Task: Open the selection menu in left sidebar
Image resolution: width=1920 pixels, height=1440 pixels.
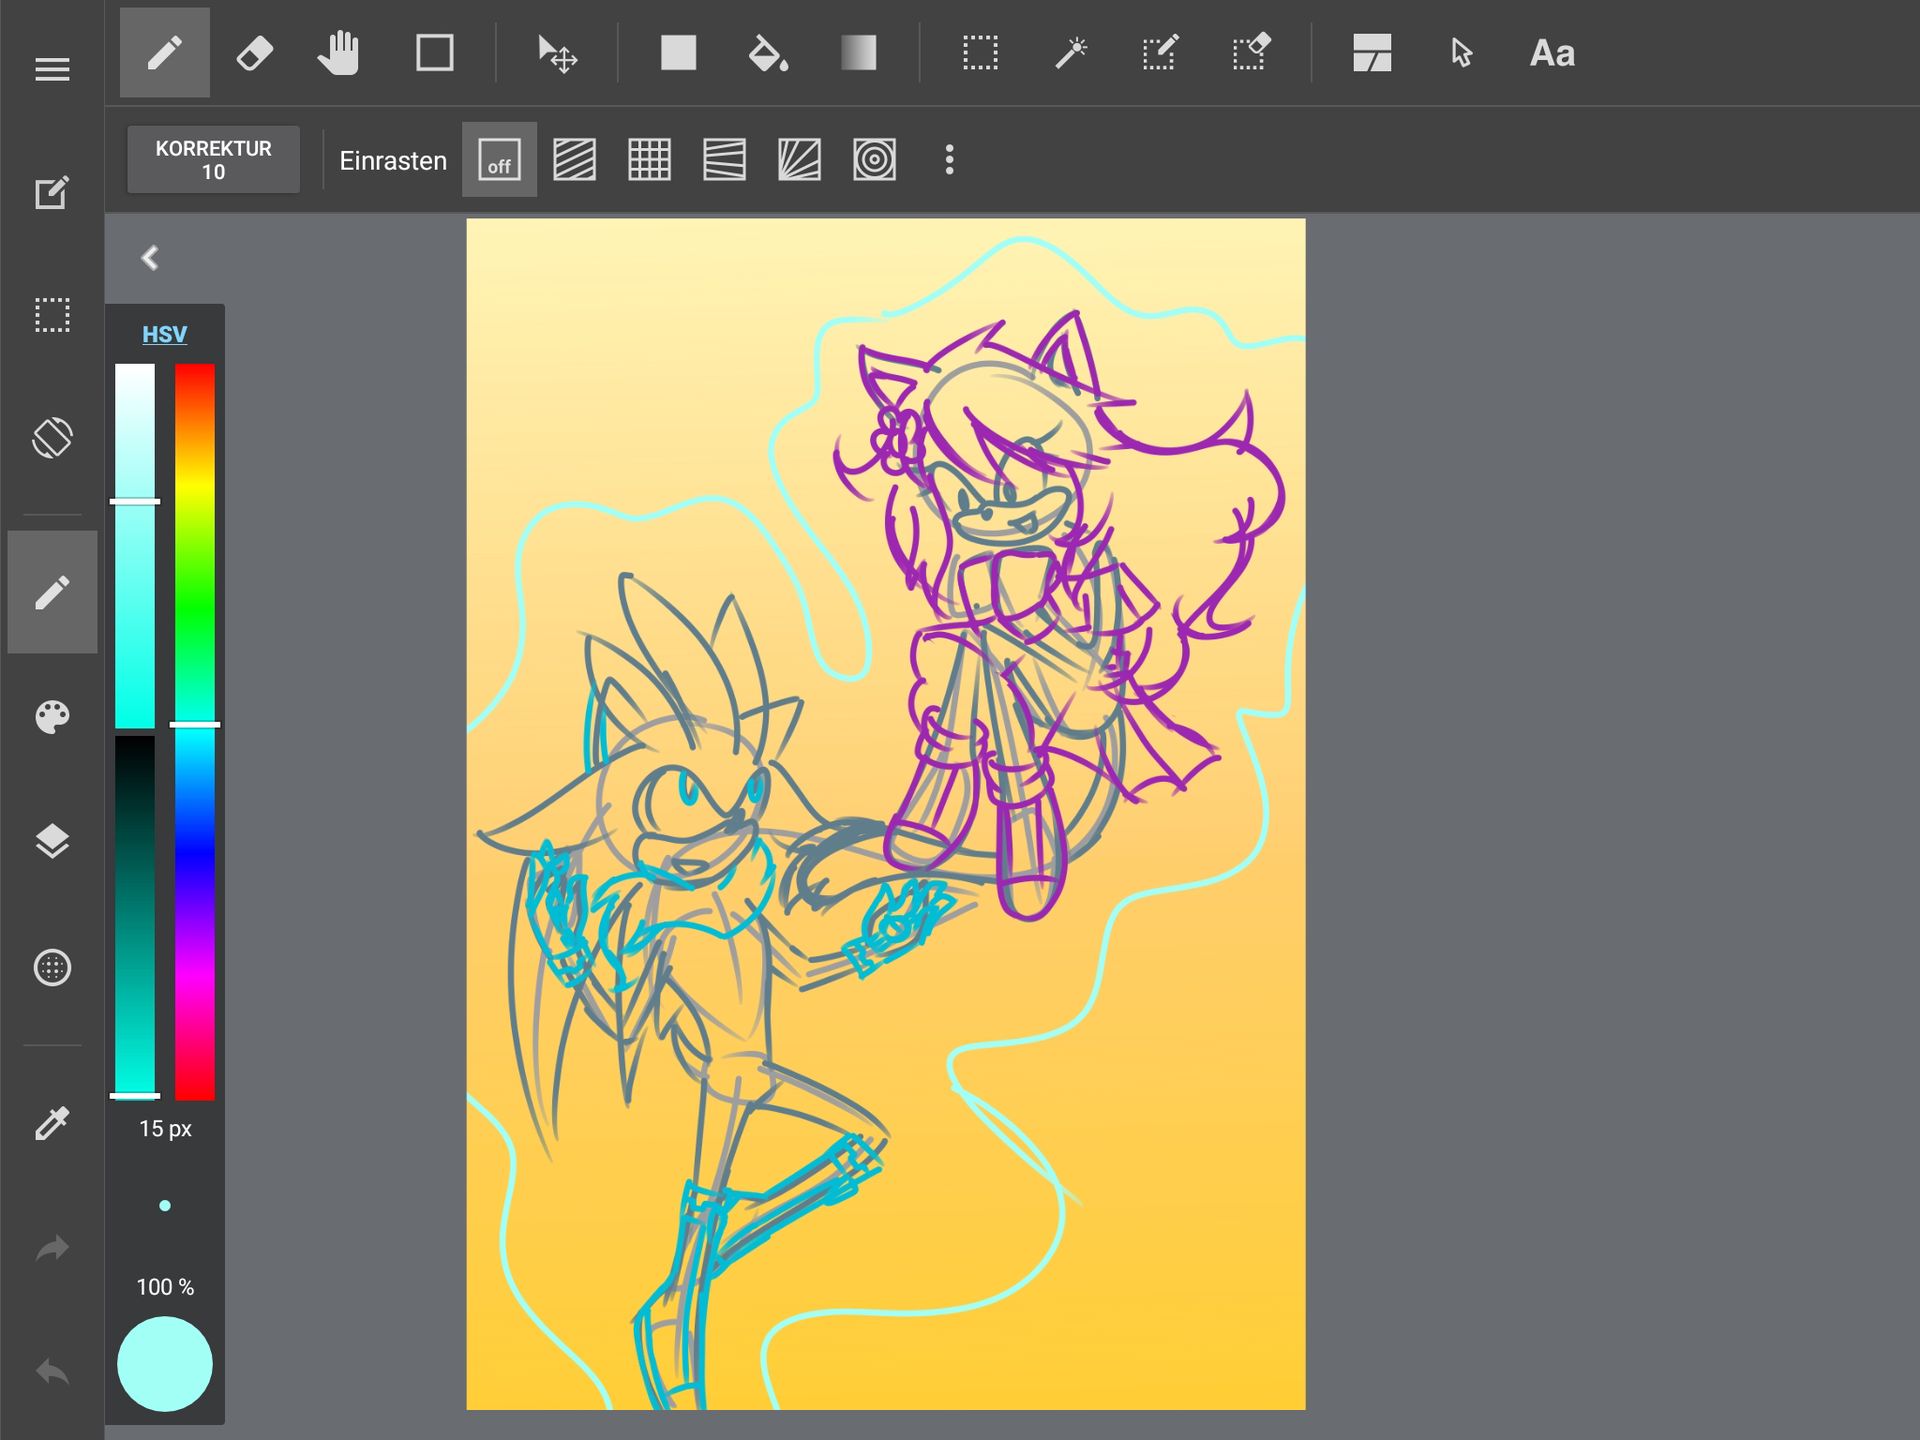Action: [52, 315]
